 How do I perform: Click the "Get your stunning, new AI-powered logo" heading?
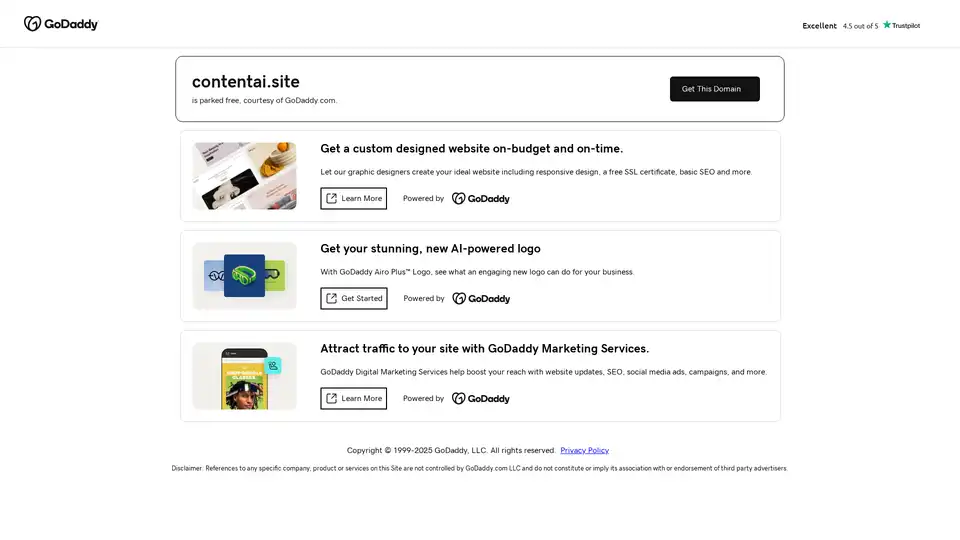[430, 248]
